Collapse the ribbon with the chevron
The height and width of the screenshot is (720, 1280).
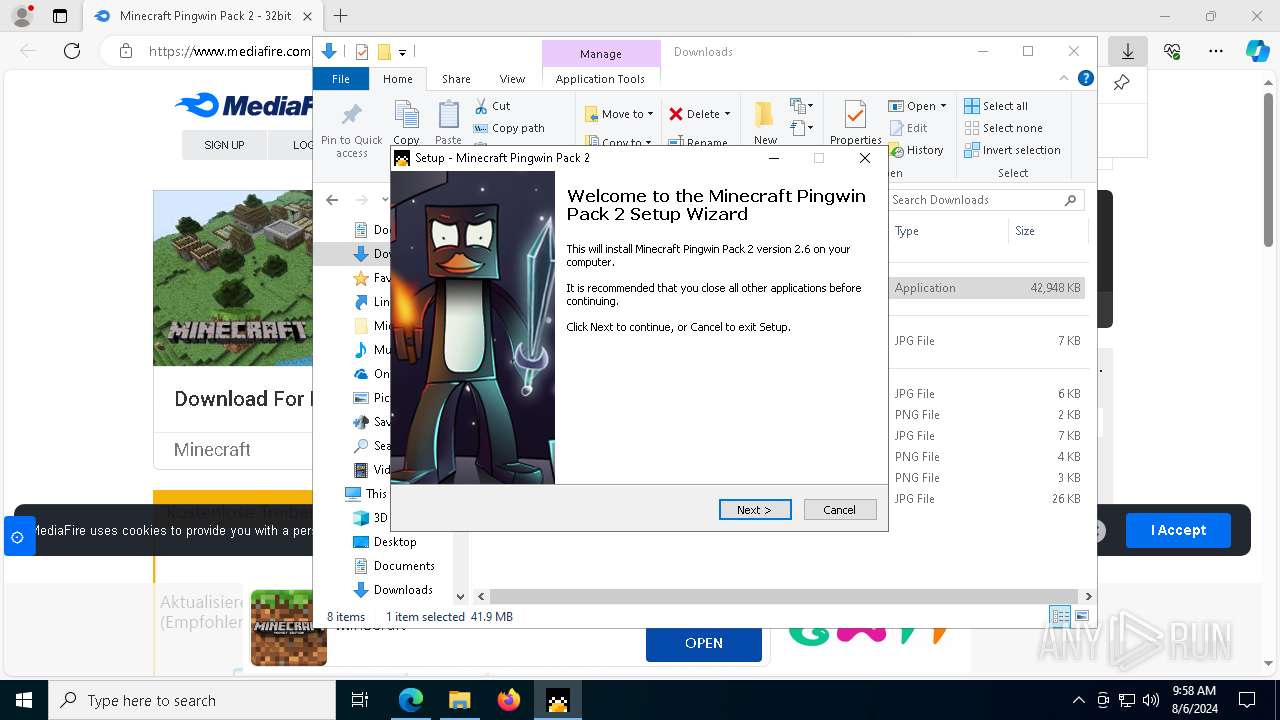click(x=1064, y=79)
